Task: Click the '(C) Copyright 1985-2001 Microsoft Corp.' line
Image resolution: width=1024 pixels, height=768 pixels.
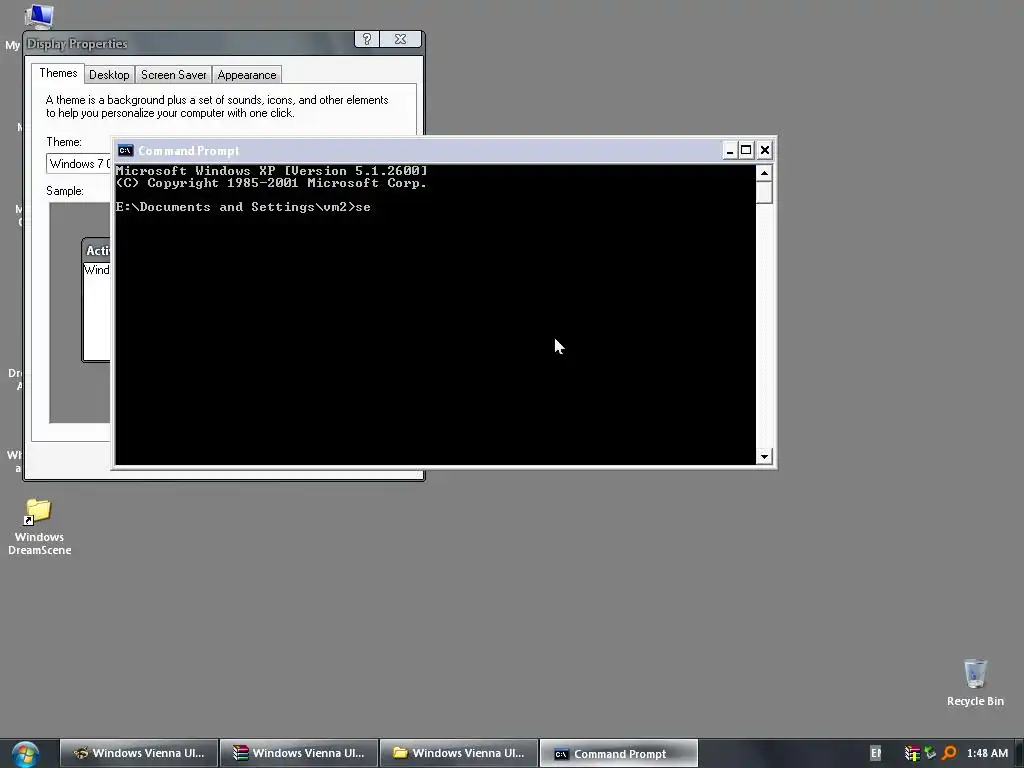Action: [x=272, y=184]
